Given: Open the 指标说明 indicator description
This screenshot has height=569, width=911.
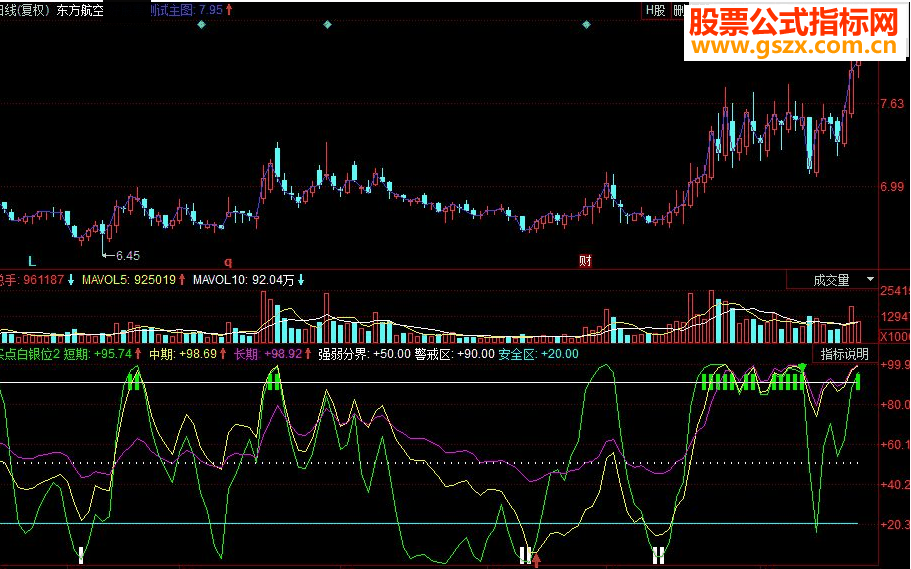Looking at the screenshot, I should [844, 354].
